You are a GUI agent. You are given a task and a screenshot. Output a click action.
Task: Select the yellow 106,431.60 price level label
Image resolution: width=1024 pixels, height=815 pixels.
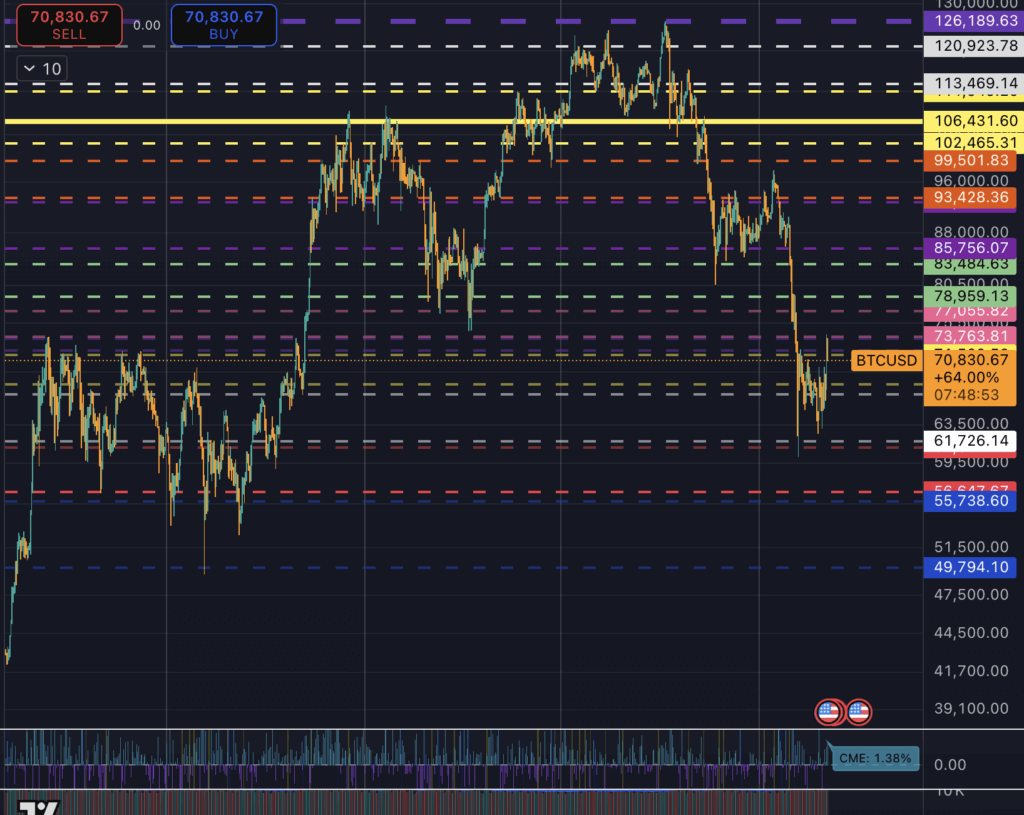pos(968,121)
